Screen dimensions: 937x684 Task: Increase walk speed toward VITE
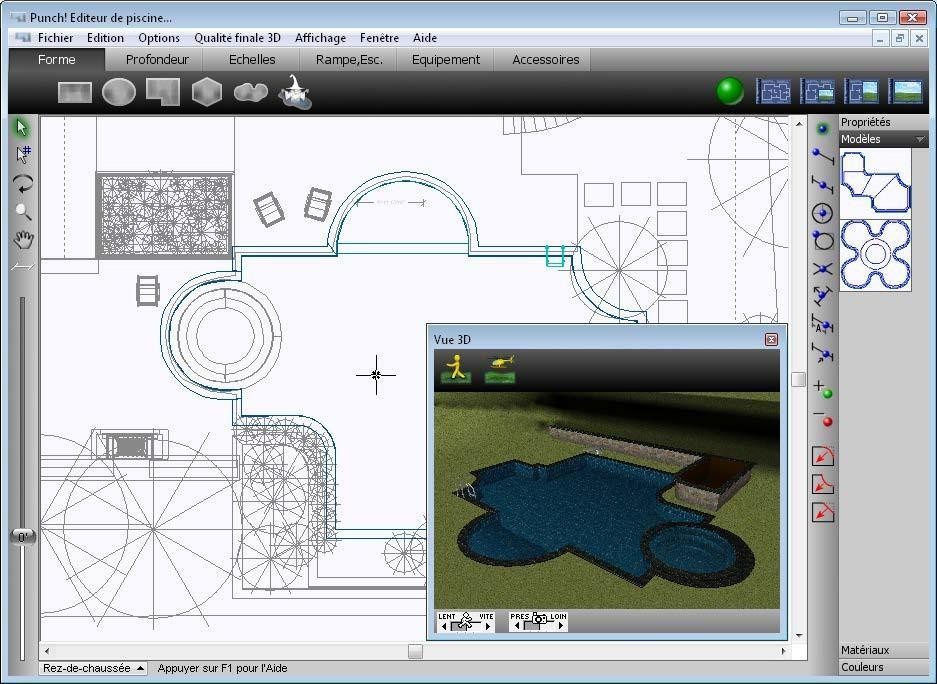(x=488, y=626)
